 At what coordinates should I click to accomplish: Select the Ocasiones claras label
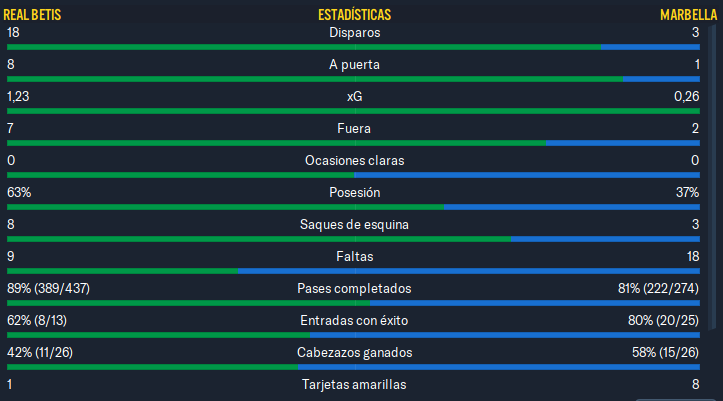(x=355, y=160)
